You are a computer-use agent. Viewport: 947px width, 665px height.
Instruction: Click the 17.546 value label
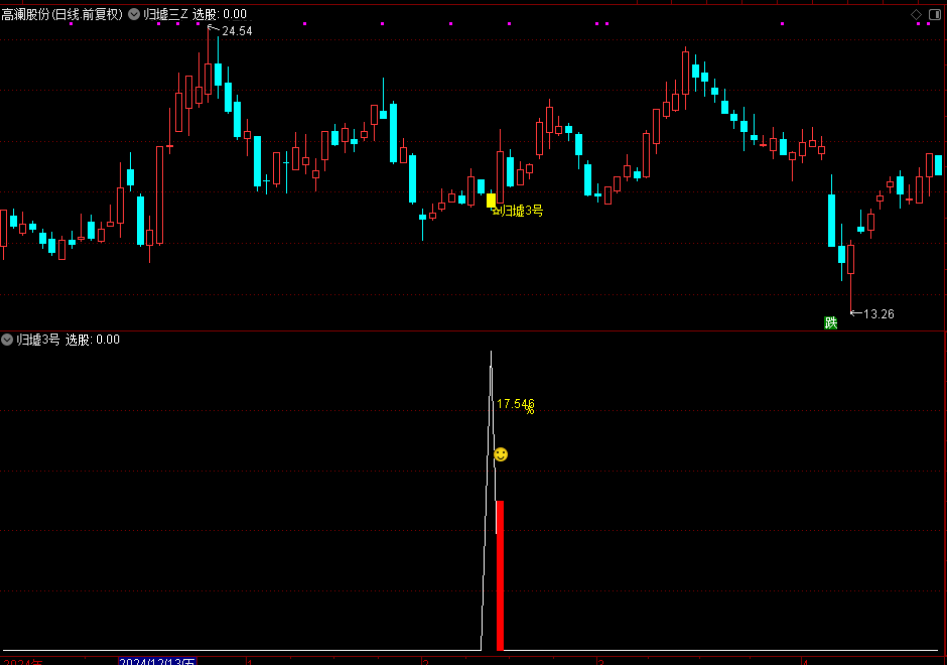pyautogui.click(x=515, y=404)
